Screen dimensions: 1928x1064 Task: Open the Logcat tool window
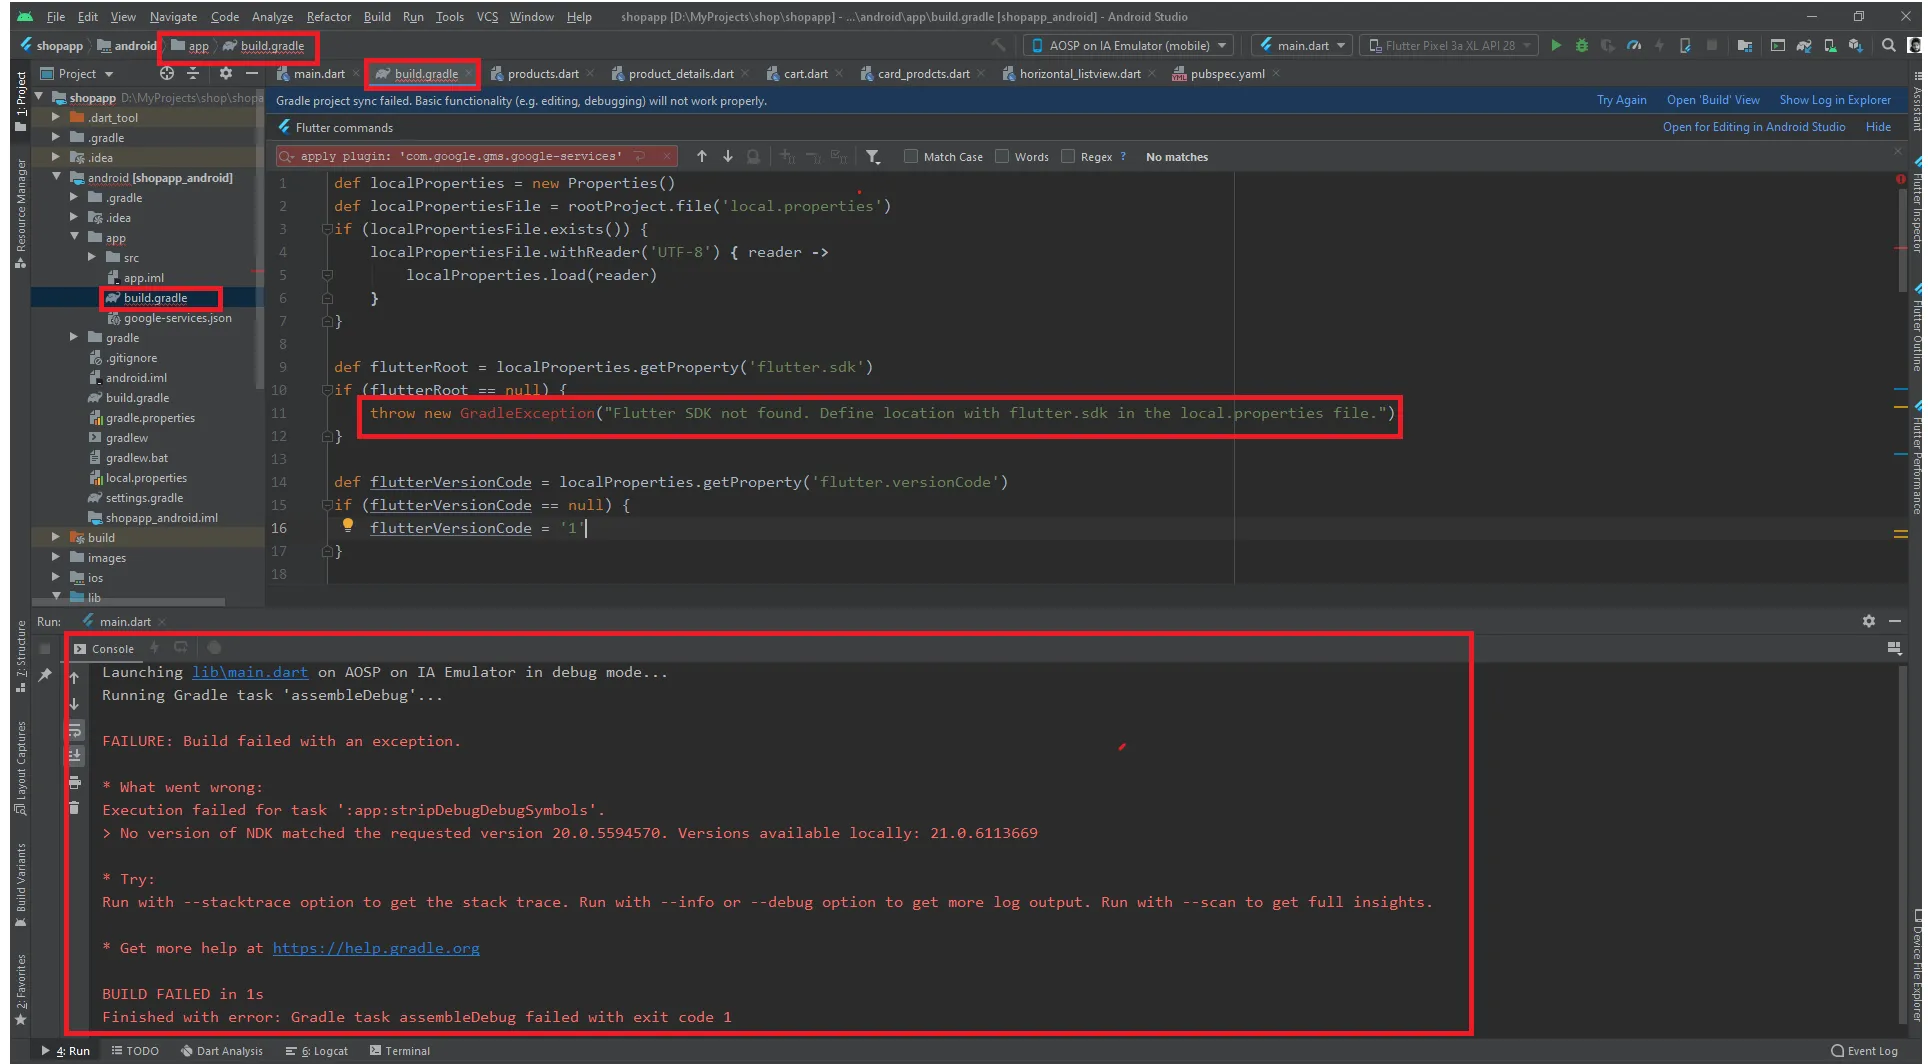pyautogui.click(x=317, y=1051)
